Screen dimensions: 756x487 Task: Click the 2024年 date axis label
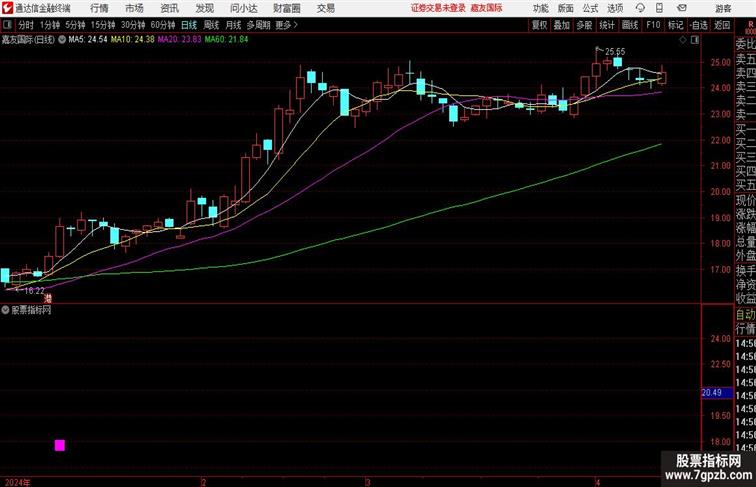17,482
